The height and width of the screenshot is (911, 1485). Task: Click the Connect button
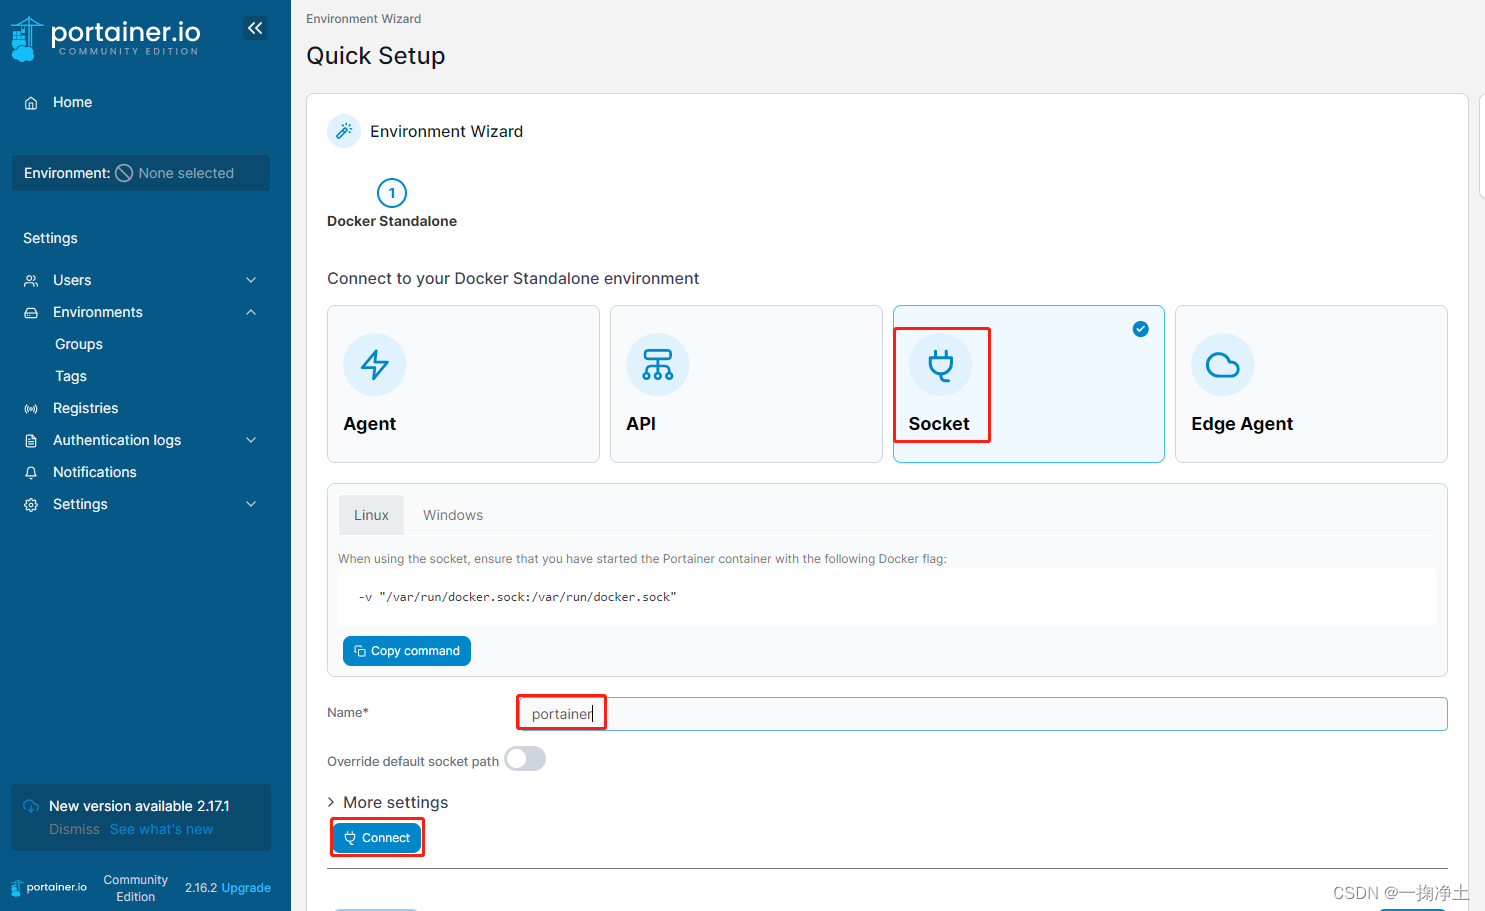[x=377, y=838]
